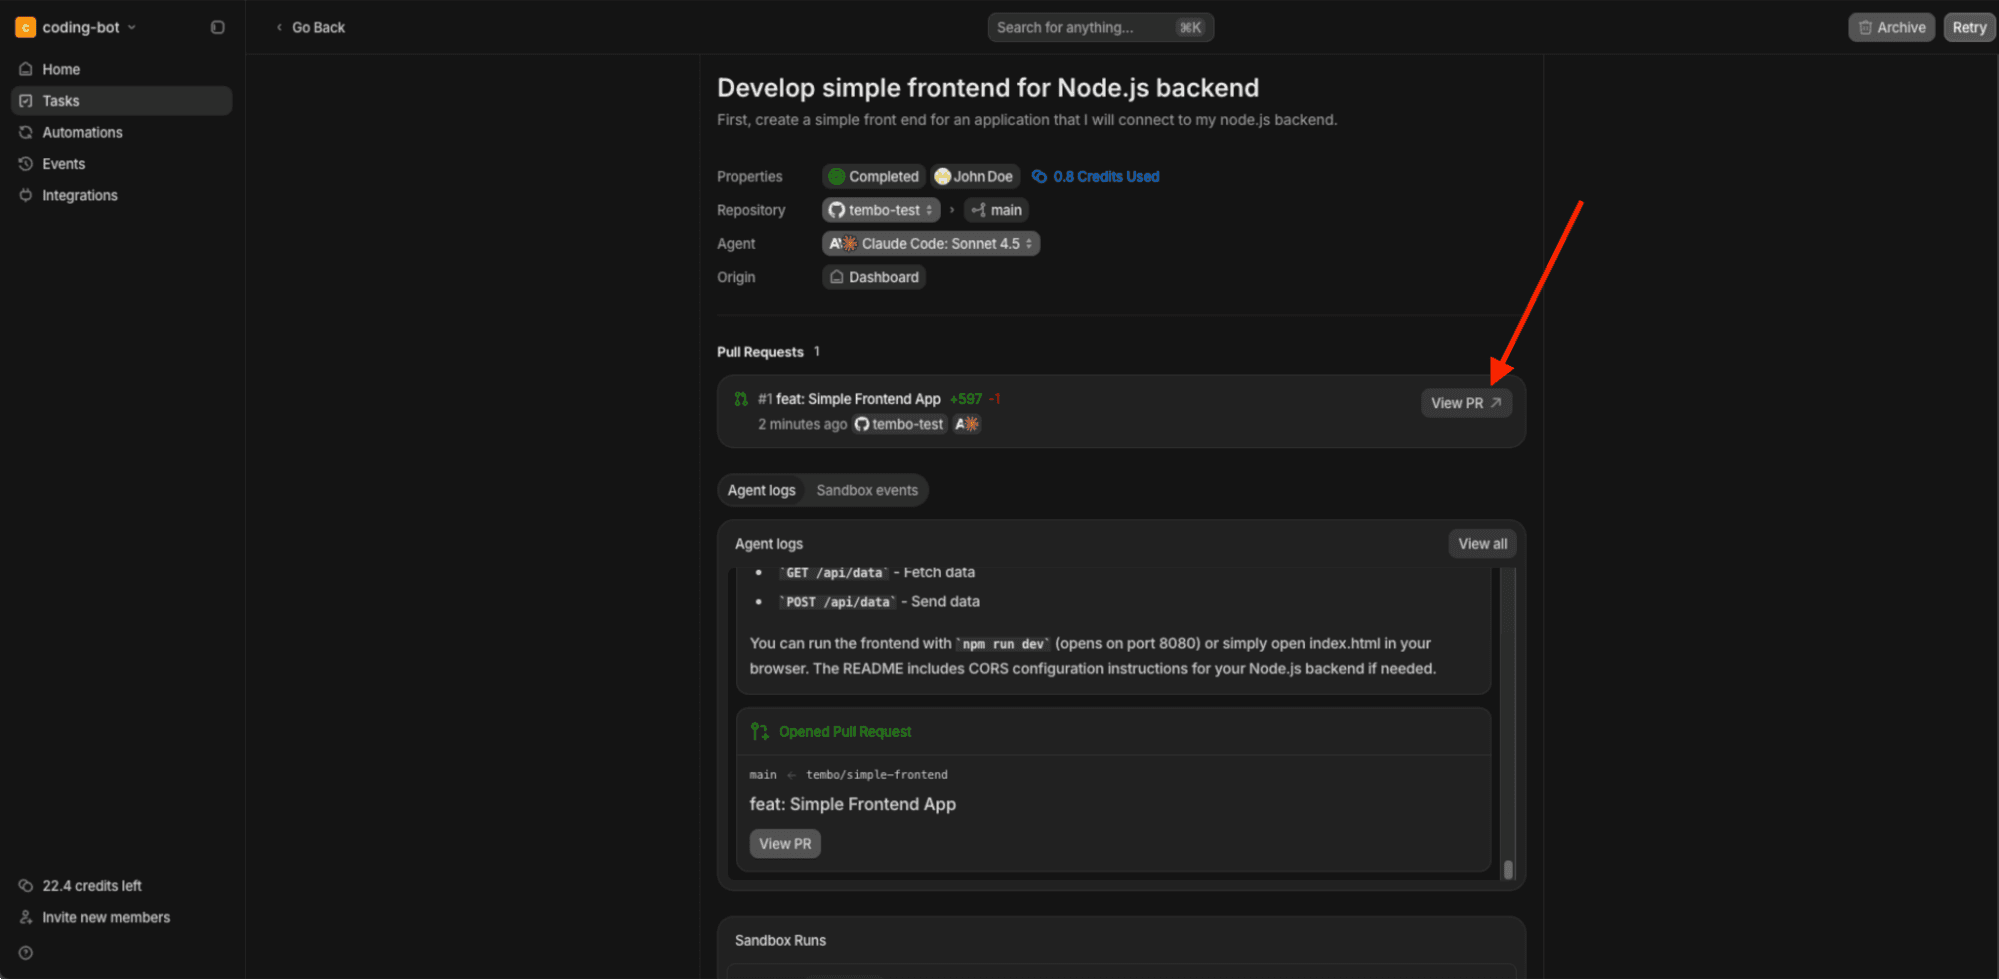The width and height of the screenshot is (1999, 980).
Task: Click the GitHub icon on the tembo-test badge
Action: pyautogui.click(x=837, y=210)
